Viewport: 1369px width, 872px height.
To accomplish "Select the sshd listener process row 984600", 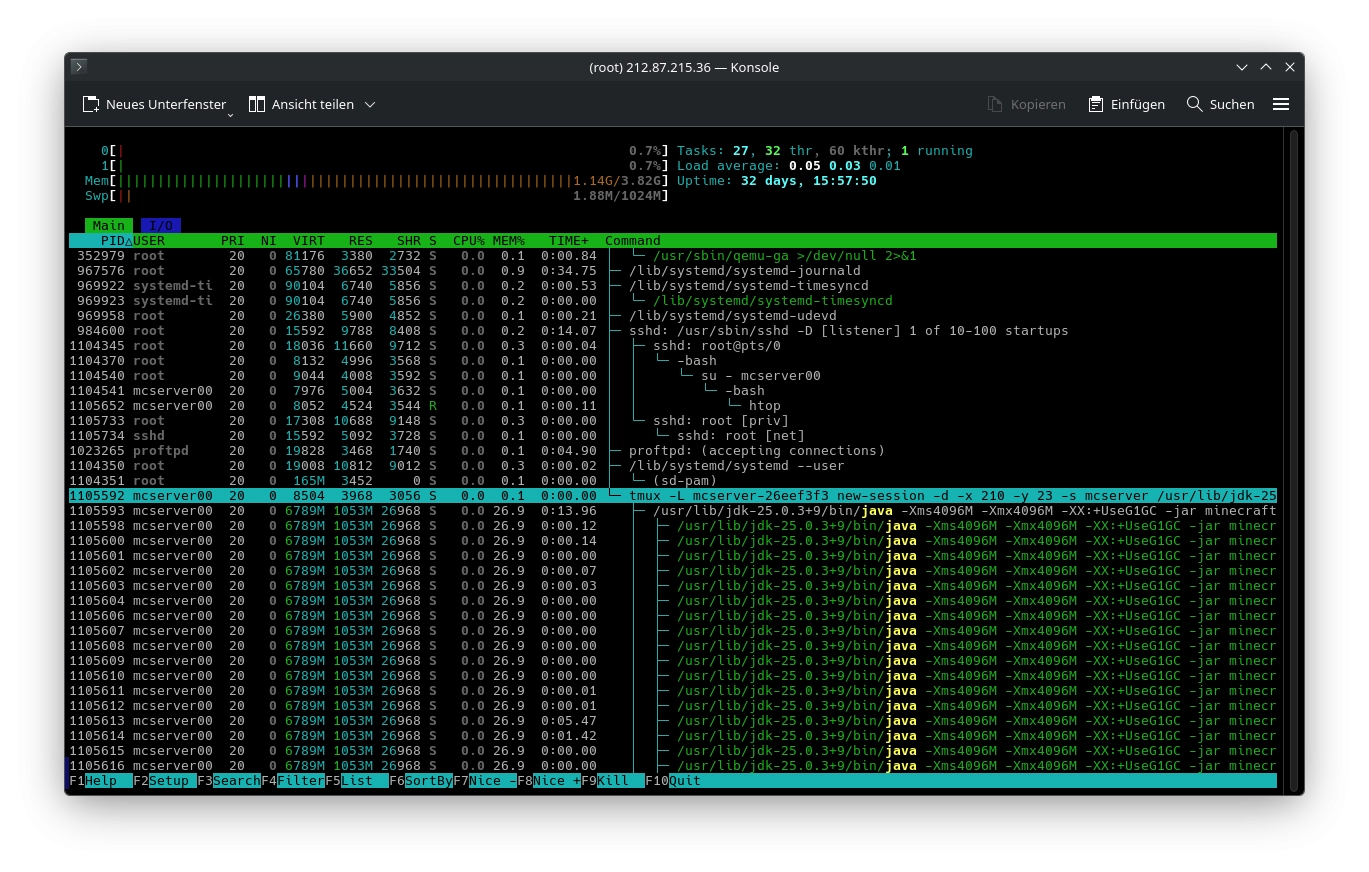I will [673, 331].
